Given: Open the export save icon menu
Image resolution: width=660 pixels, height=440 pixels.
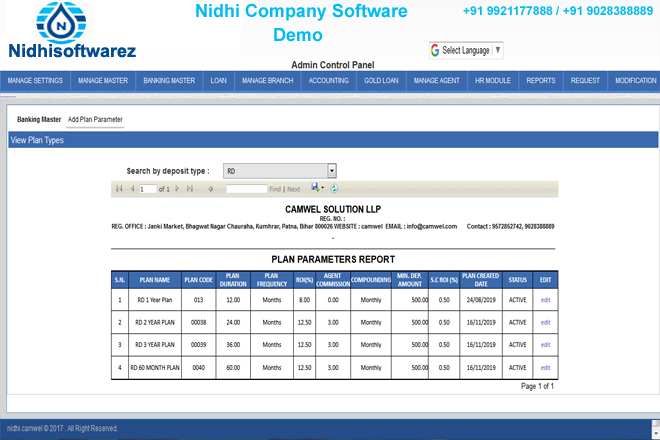Looking at the screenshot, I should tap(317, 188).
